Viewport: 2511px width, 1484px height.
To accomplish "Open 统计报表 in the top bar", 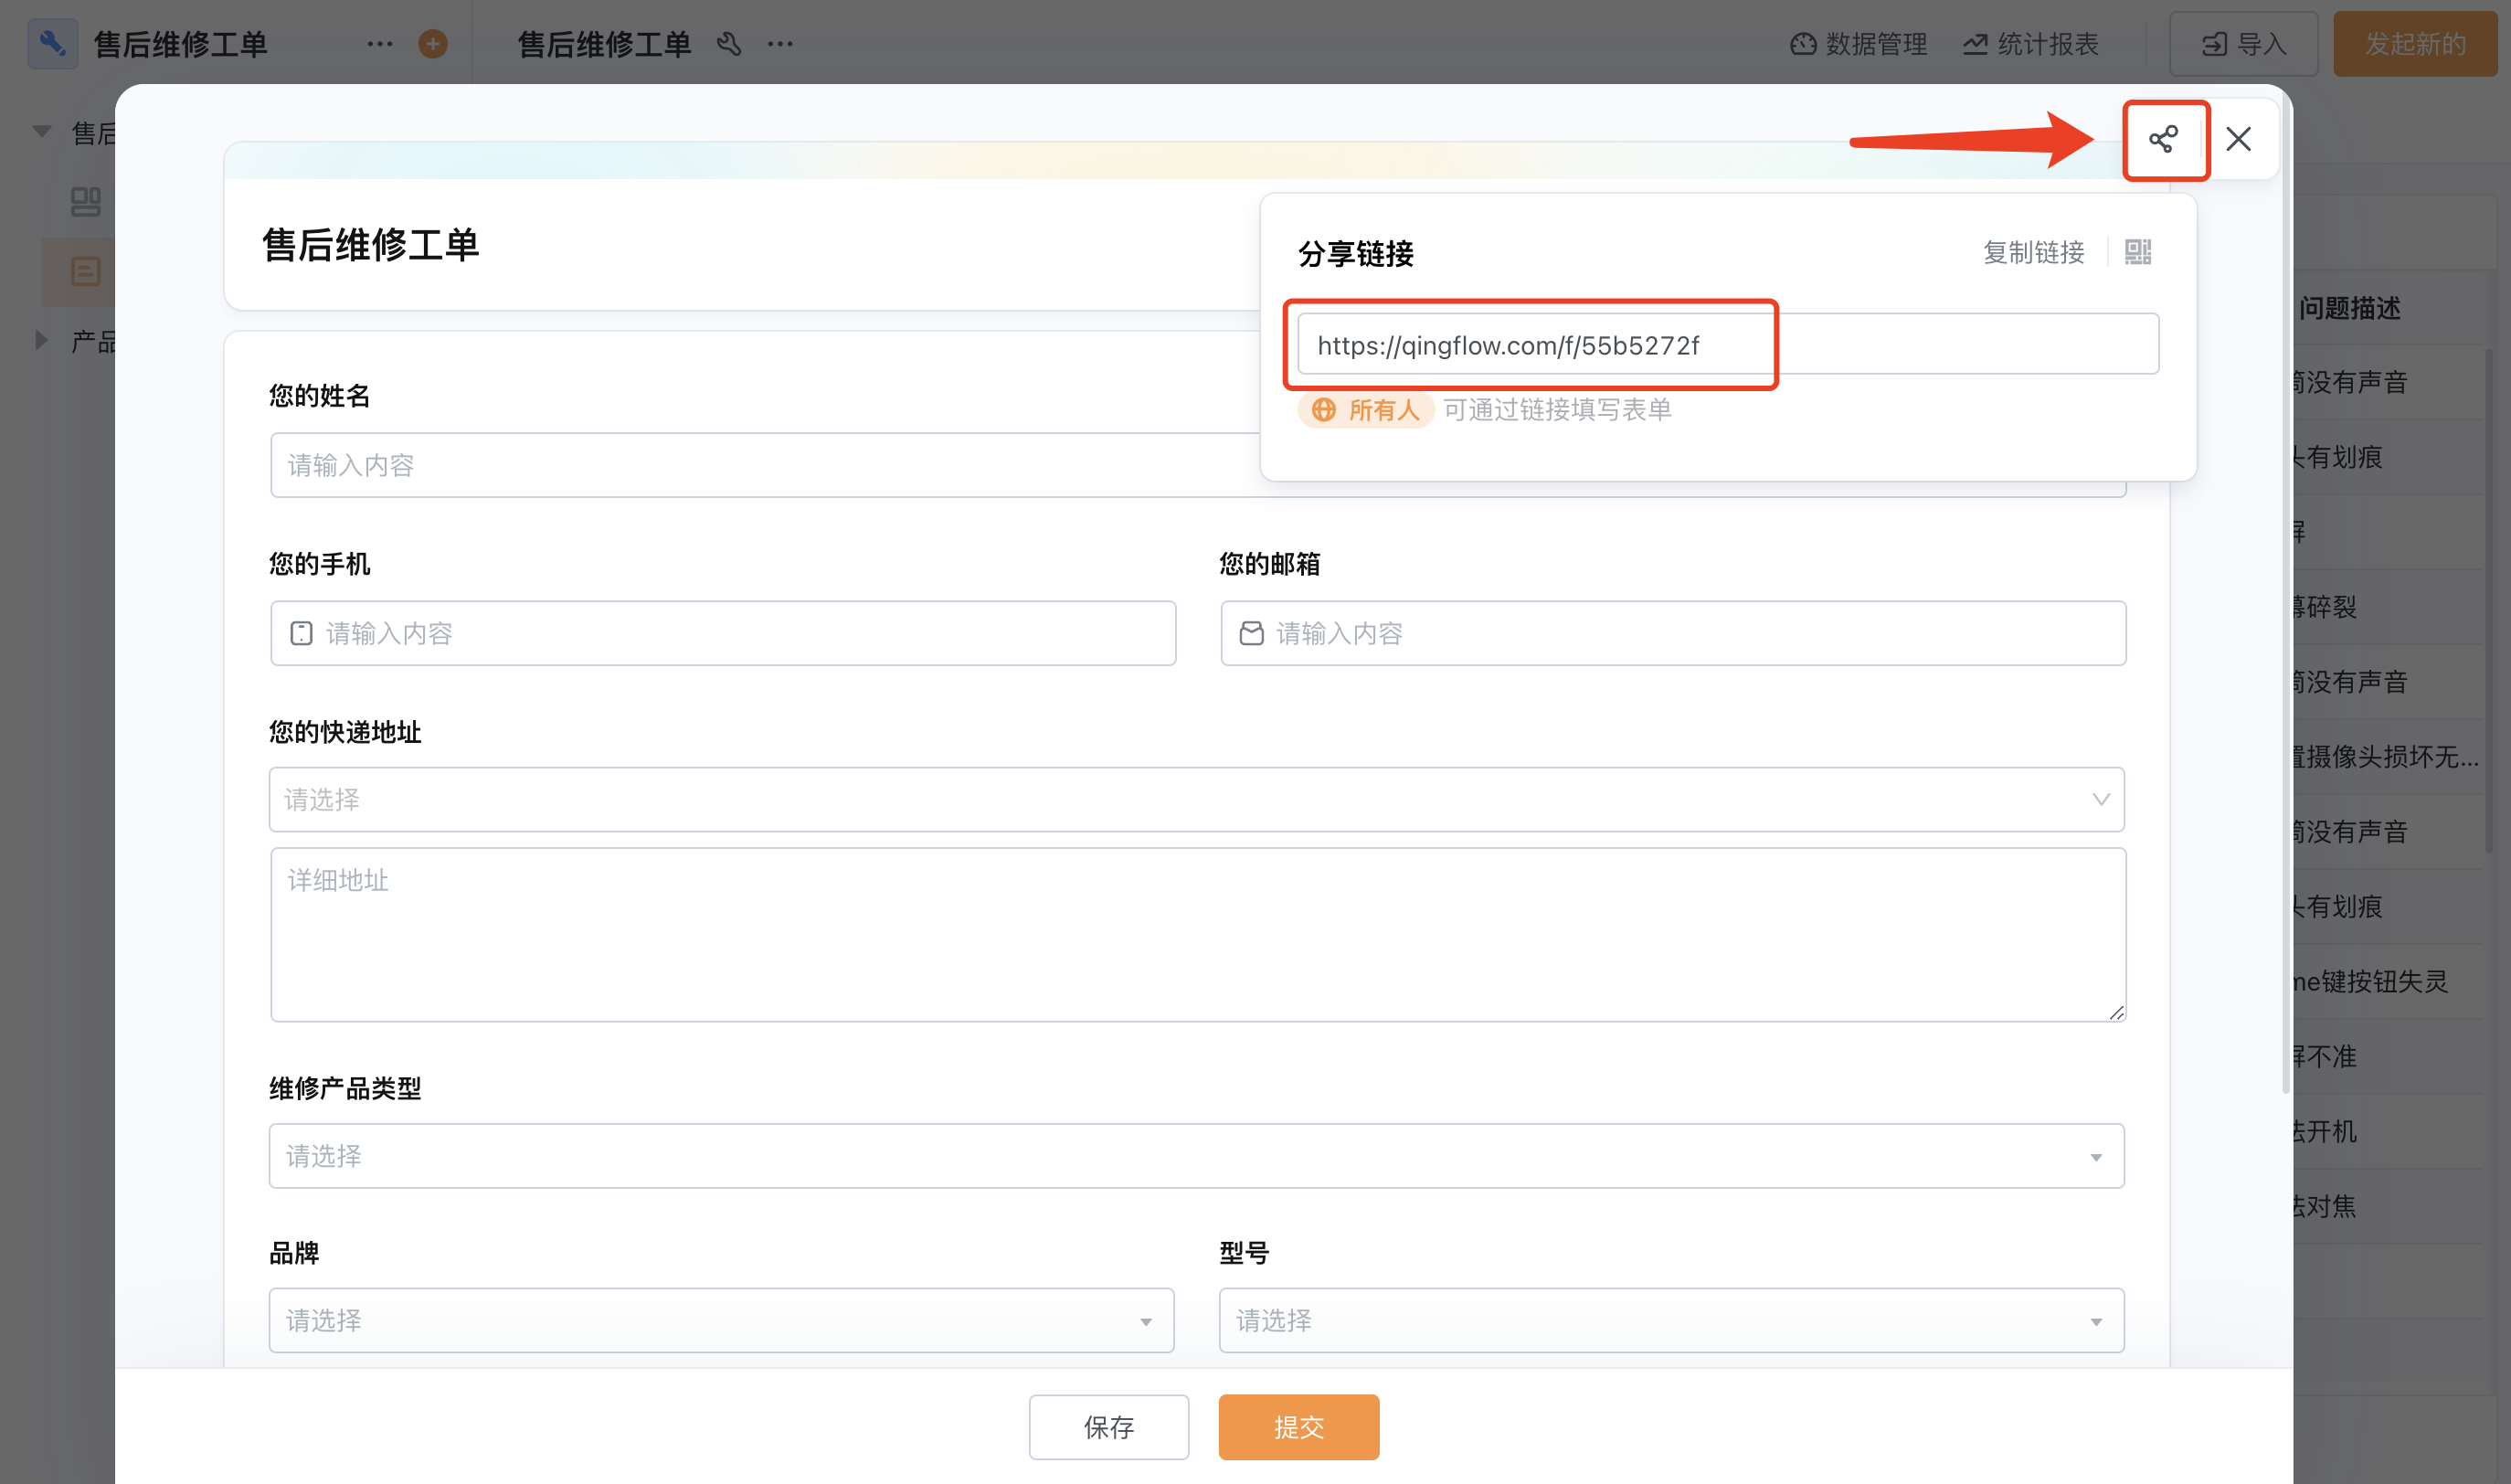I will (x=2030, y=44).
